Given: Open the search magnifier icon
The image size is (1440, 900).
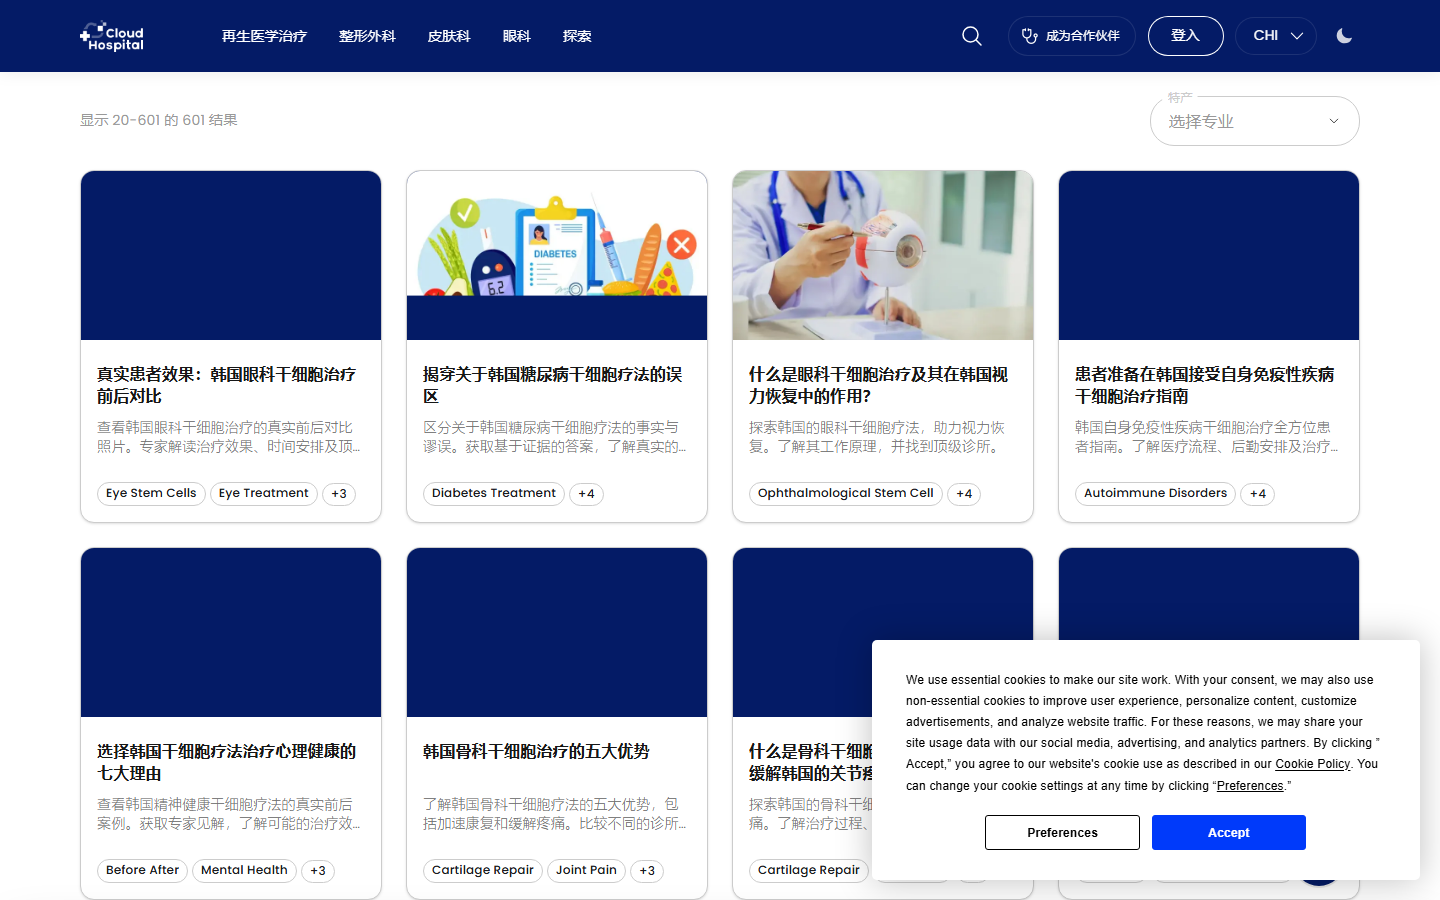Looking at the screenshot, I should (972, 36).
